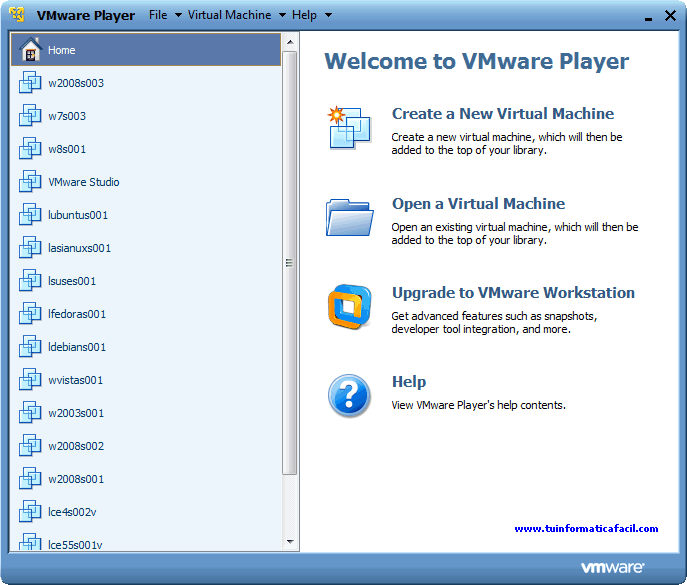
Task: Select the w8s001 virtual machine
Action: tap(145, 149)
